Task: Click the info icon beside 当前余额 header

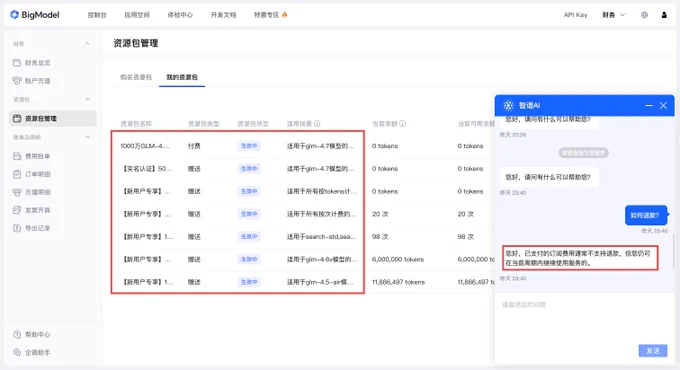Action: coord(402,124)
